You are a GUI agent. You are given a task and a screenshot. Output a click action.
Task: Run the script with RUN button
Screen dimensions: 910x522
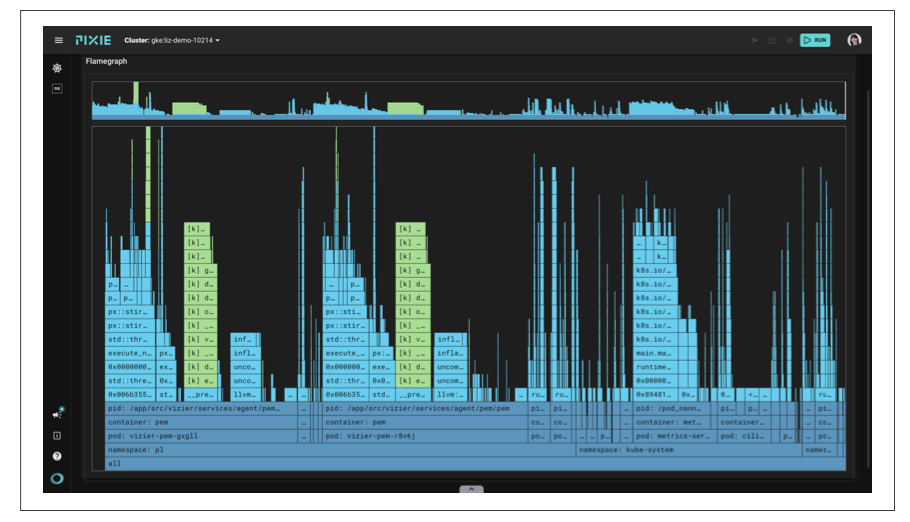tap(815, 40)
